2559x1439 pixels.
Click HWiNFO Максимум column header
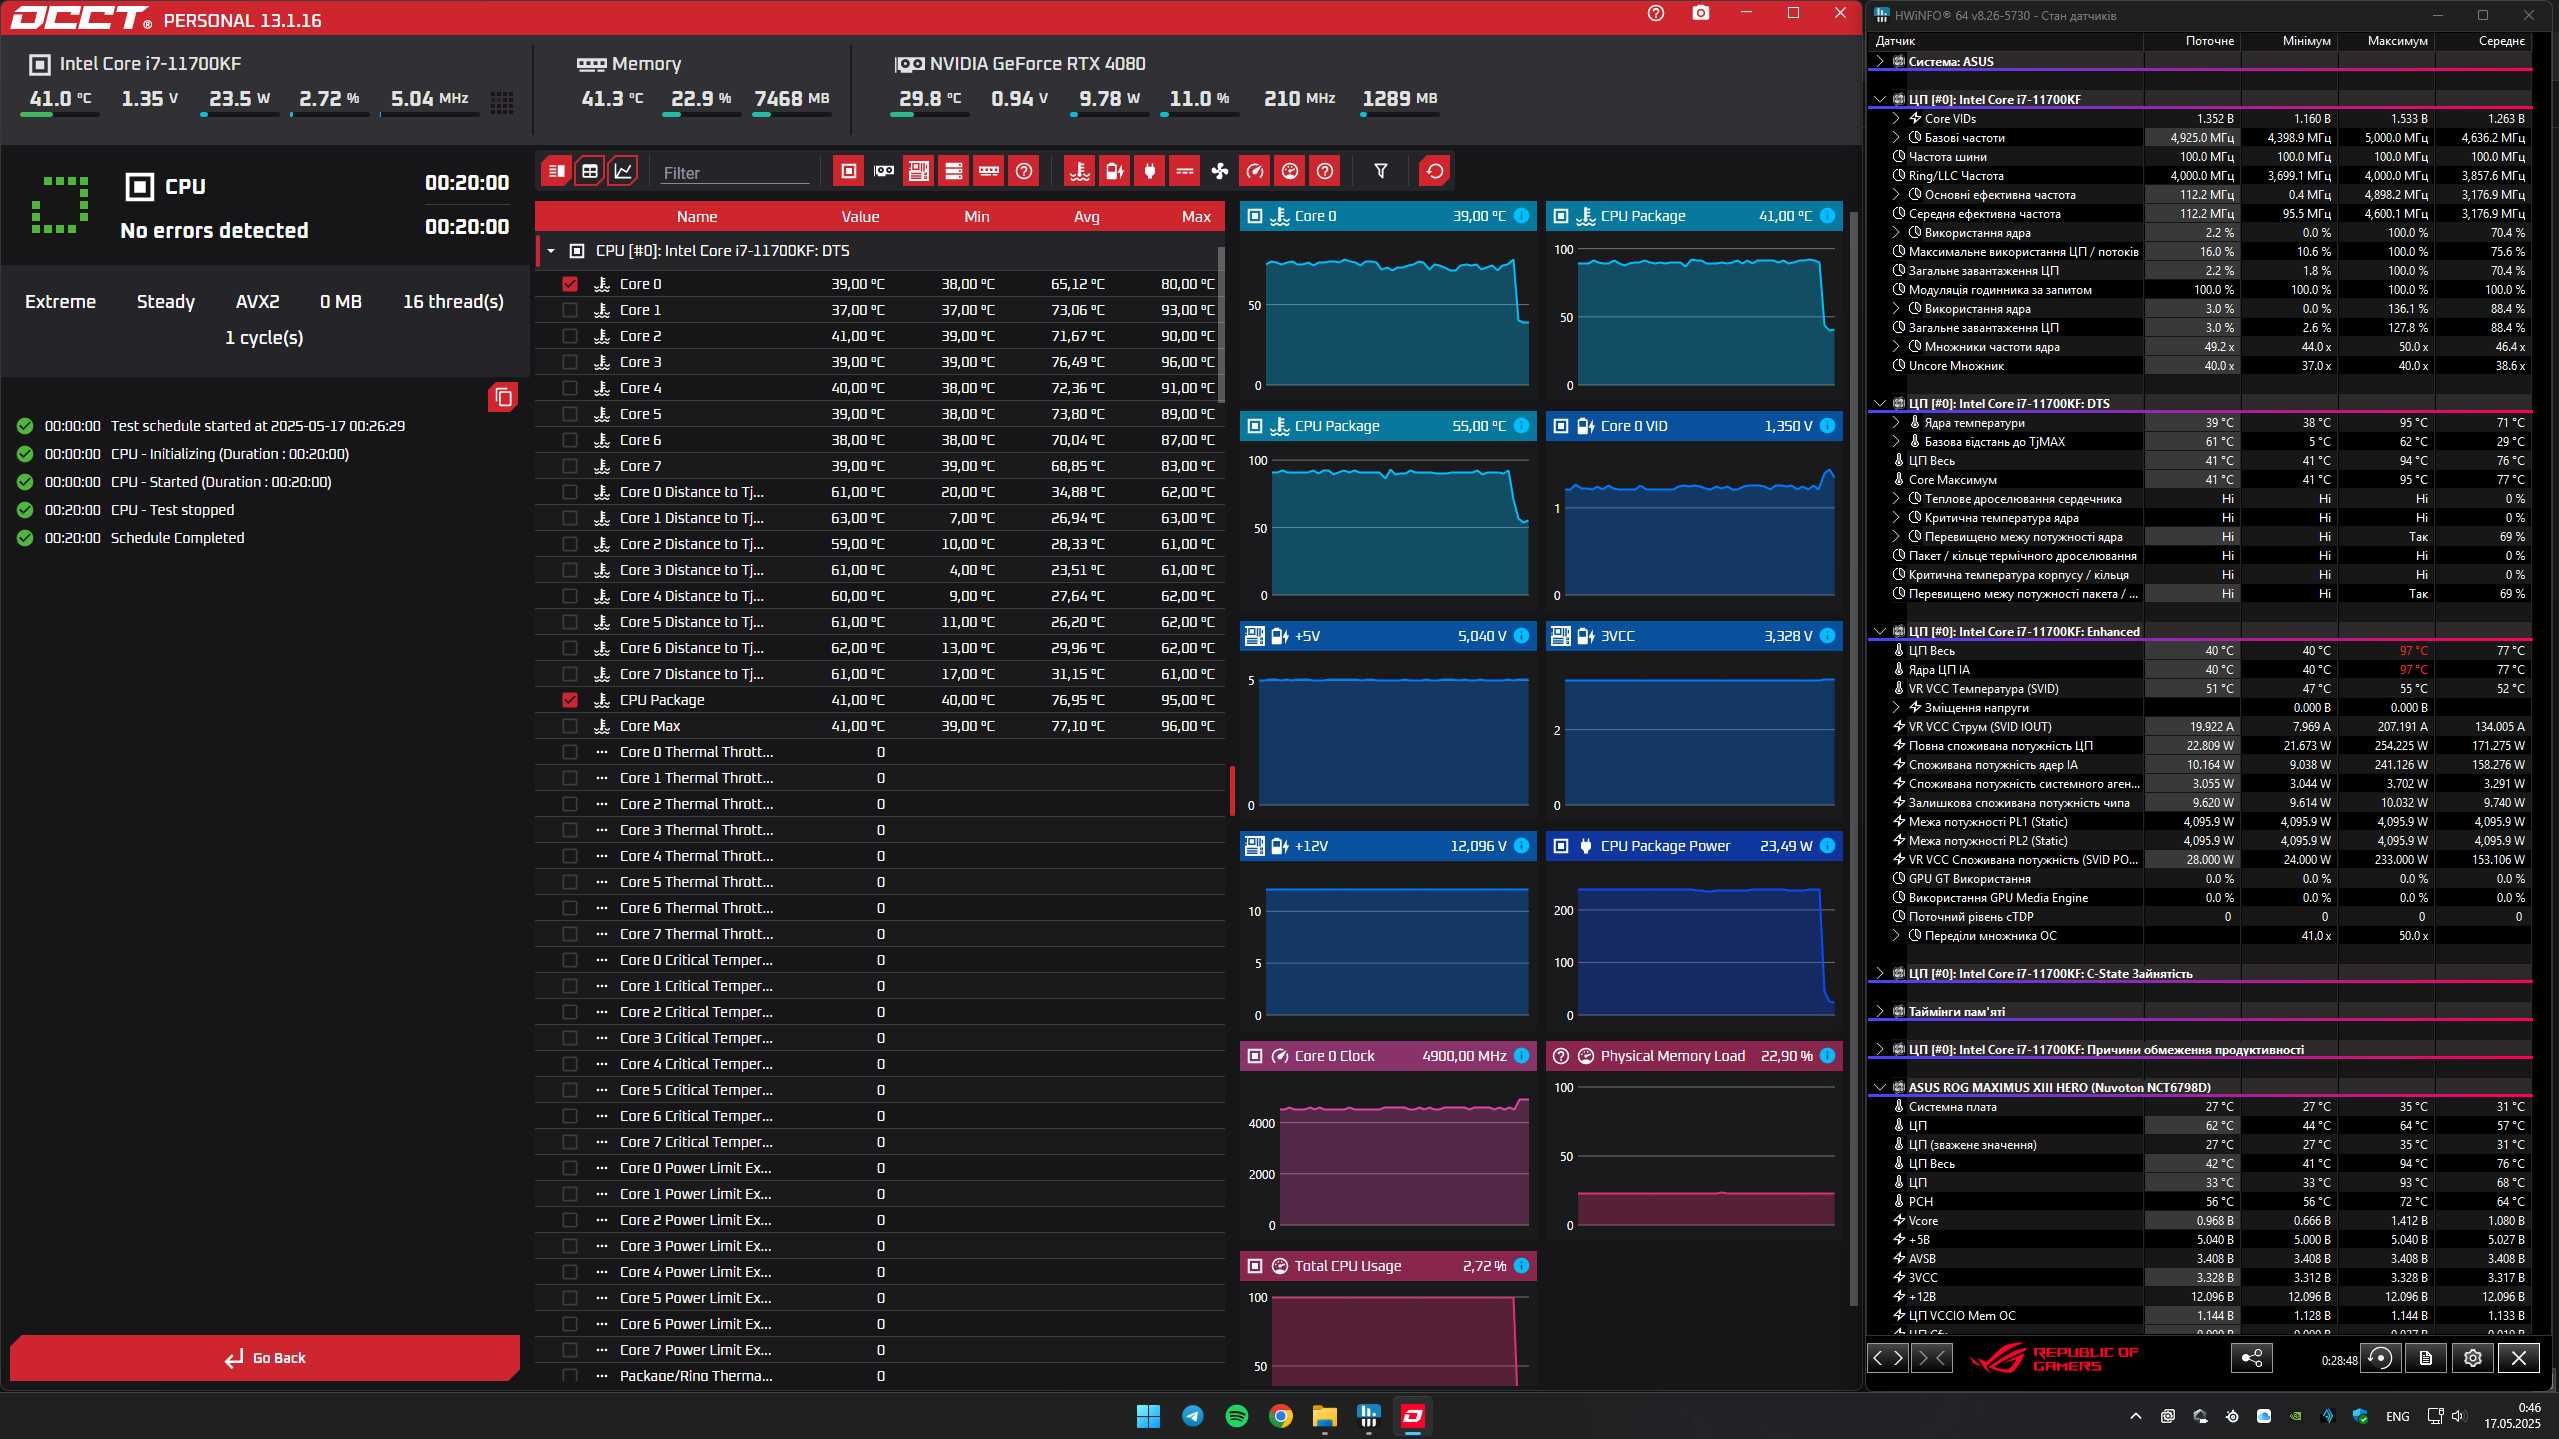pyautogui.click(x=2397, y=41)
